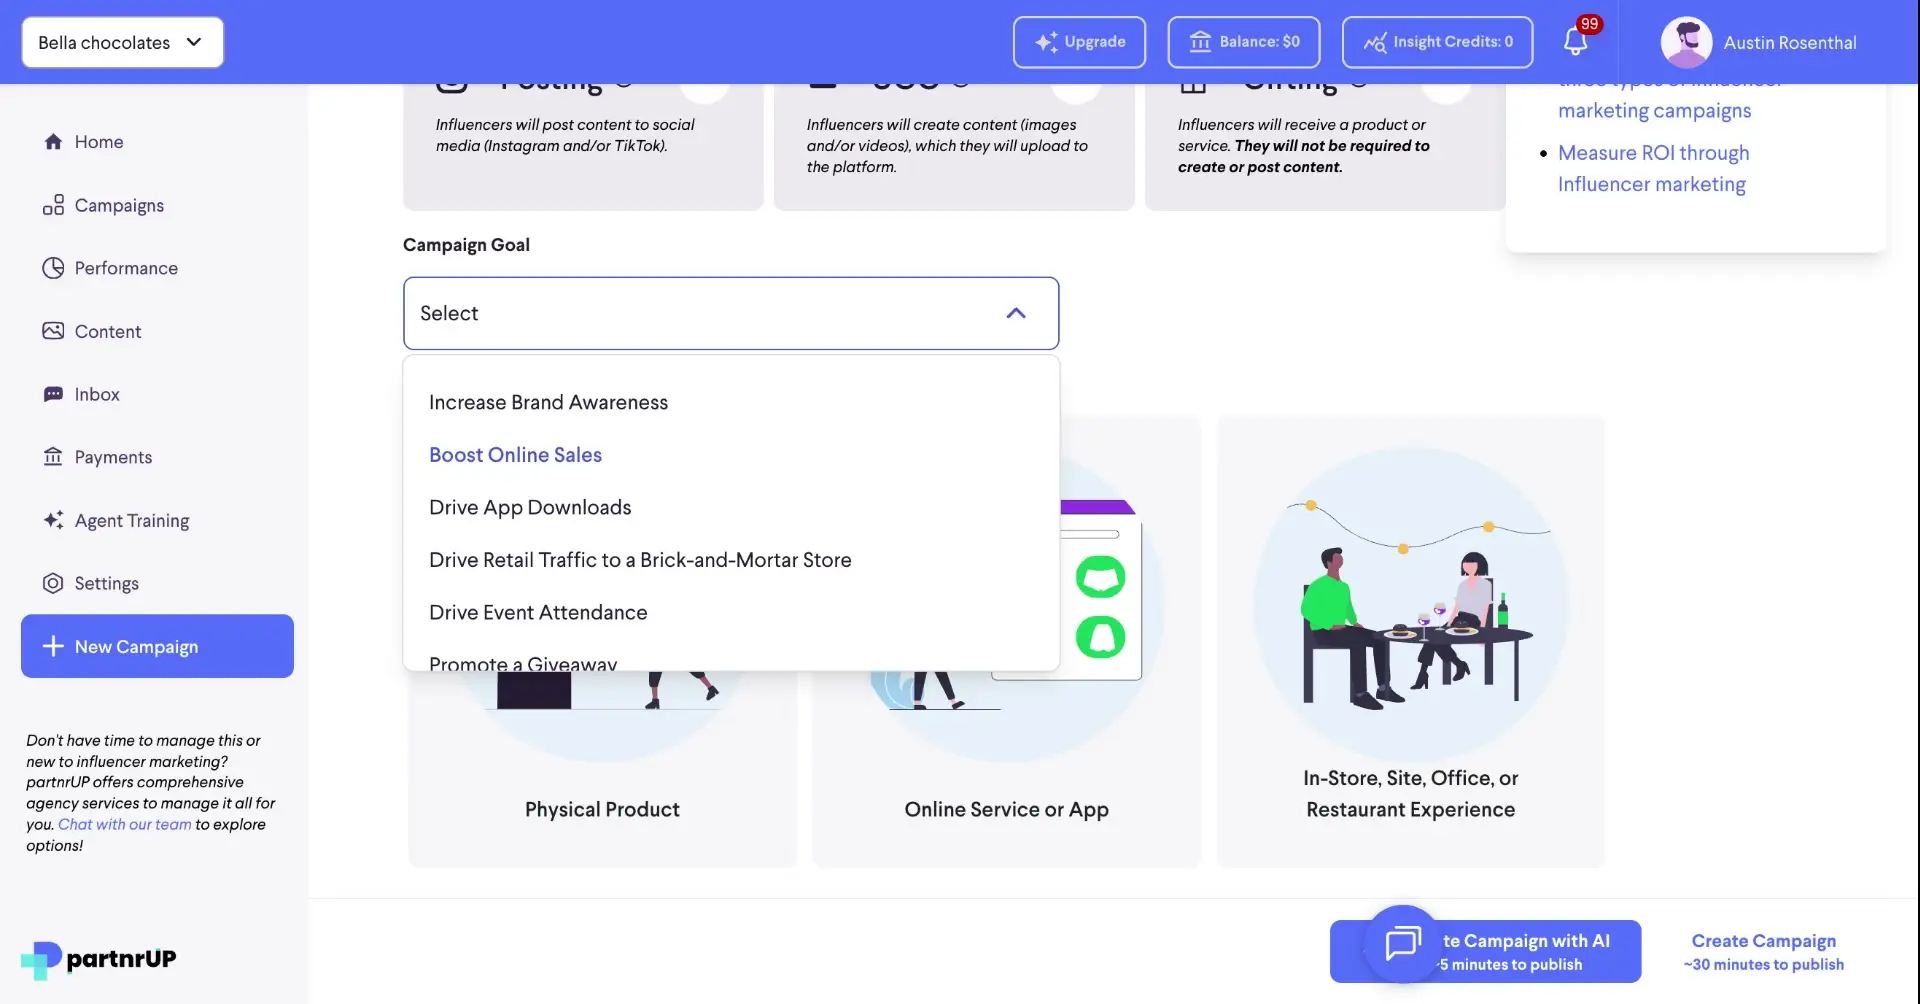Open the Performance section
Image resolution: width=1920 pixels, height=1004 pixels.
(53, 267)
